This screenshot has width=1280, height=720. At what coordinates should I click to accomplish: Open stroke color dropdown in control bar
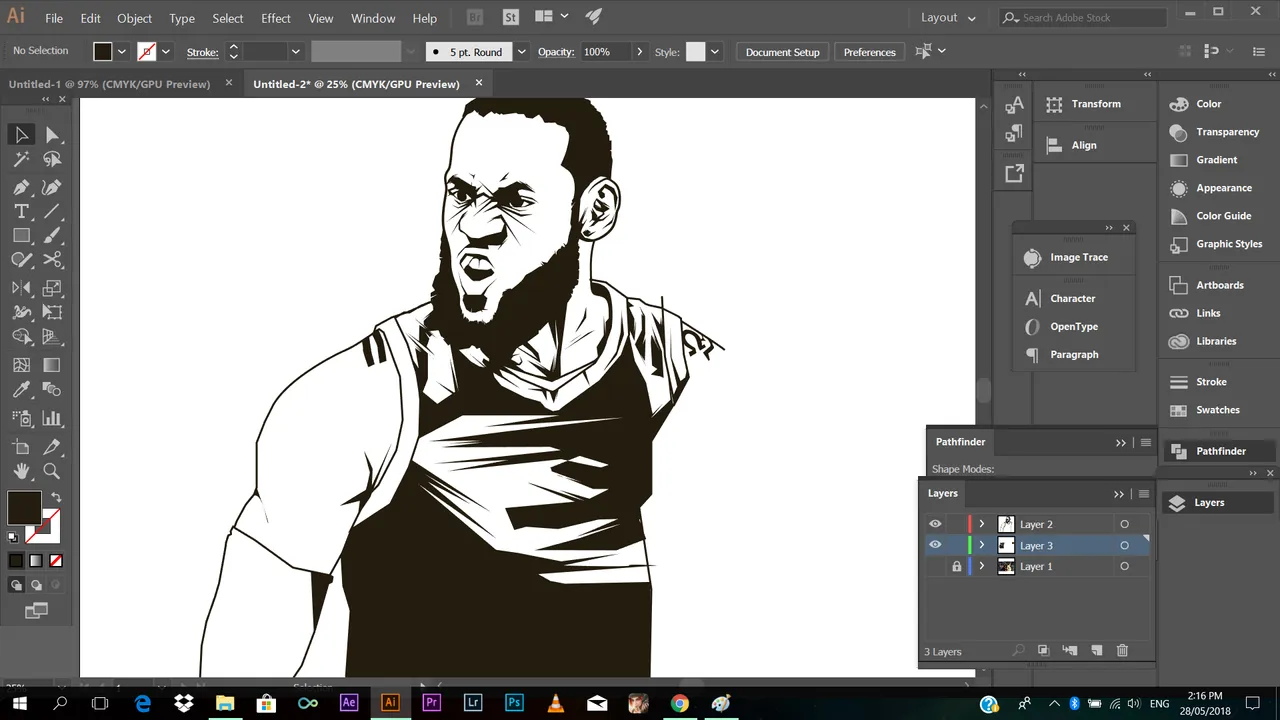[x=166, y=51]
